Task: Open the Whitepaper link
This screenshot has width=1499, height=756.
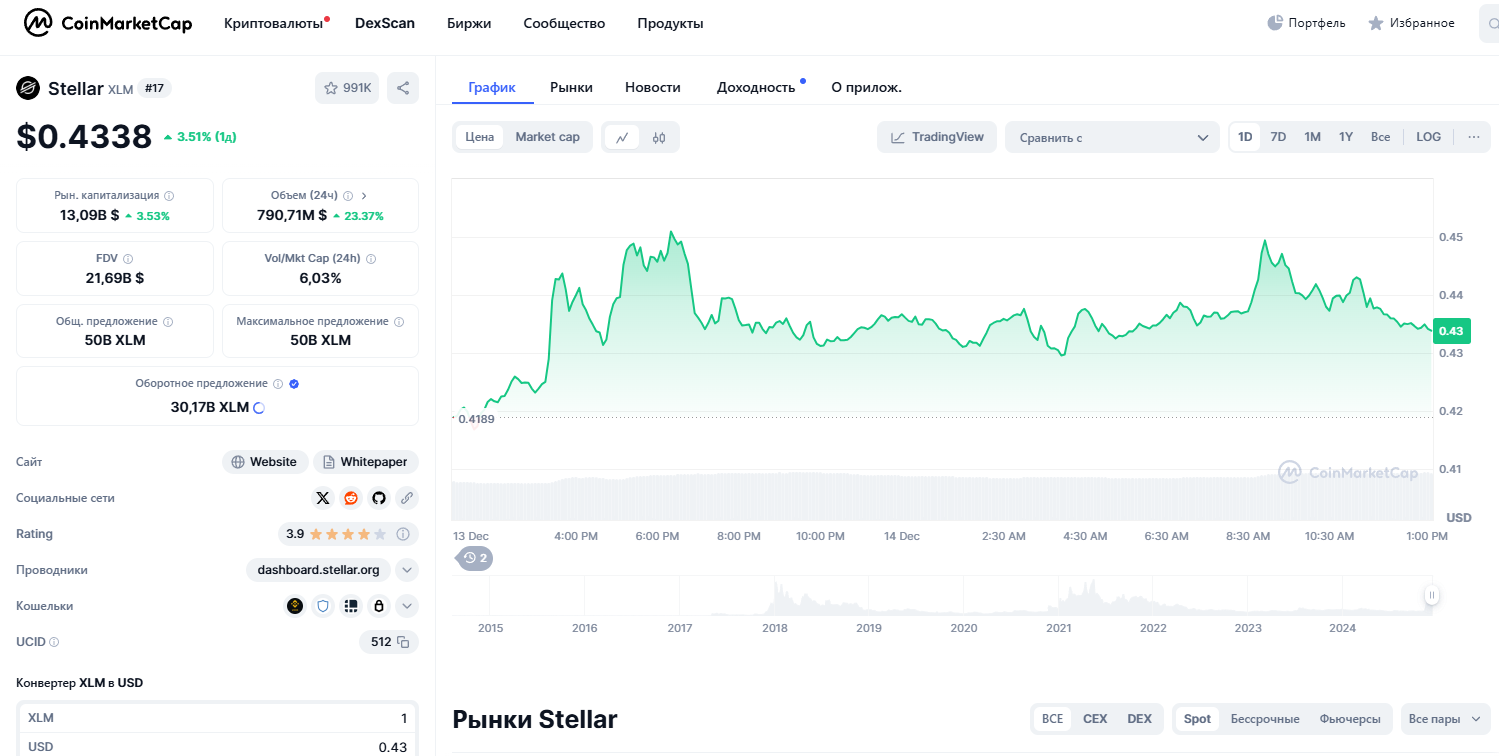Action: pos(366,462)
